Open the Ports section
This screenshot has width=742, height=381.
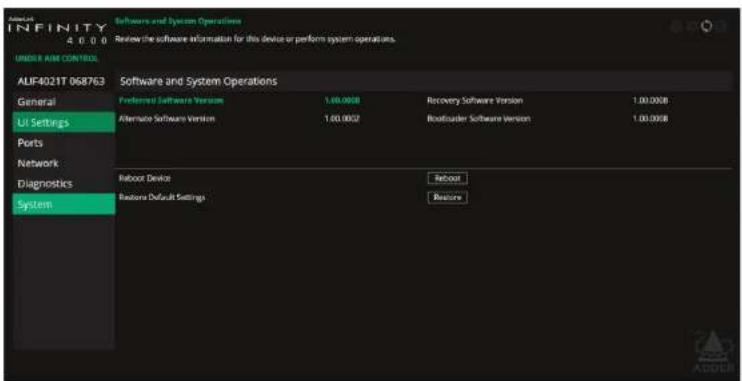[63, 143]
